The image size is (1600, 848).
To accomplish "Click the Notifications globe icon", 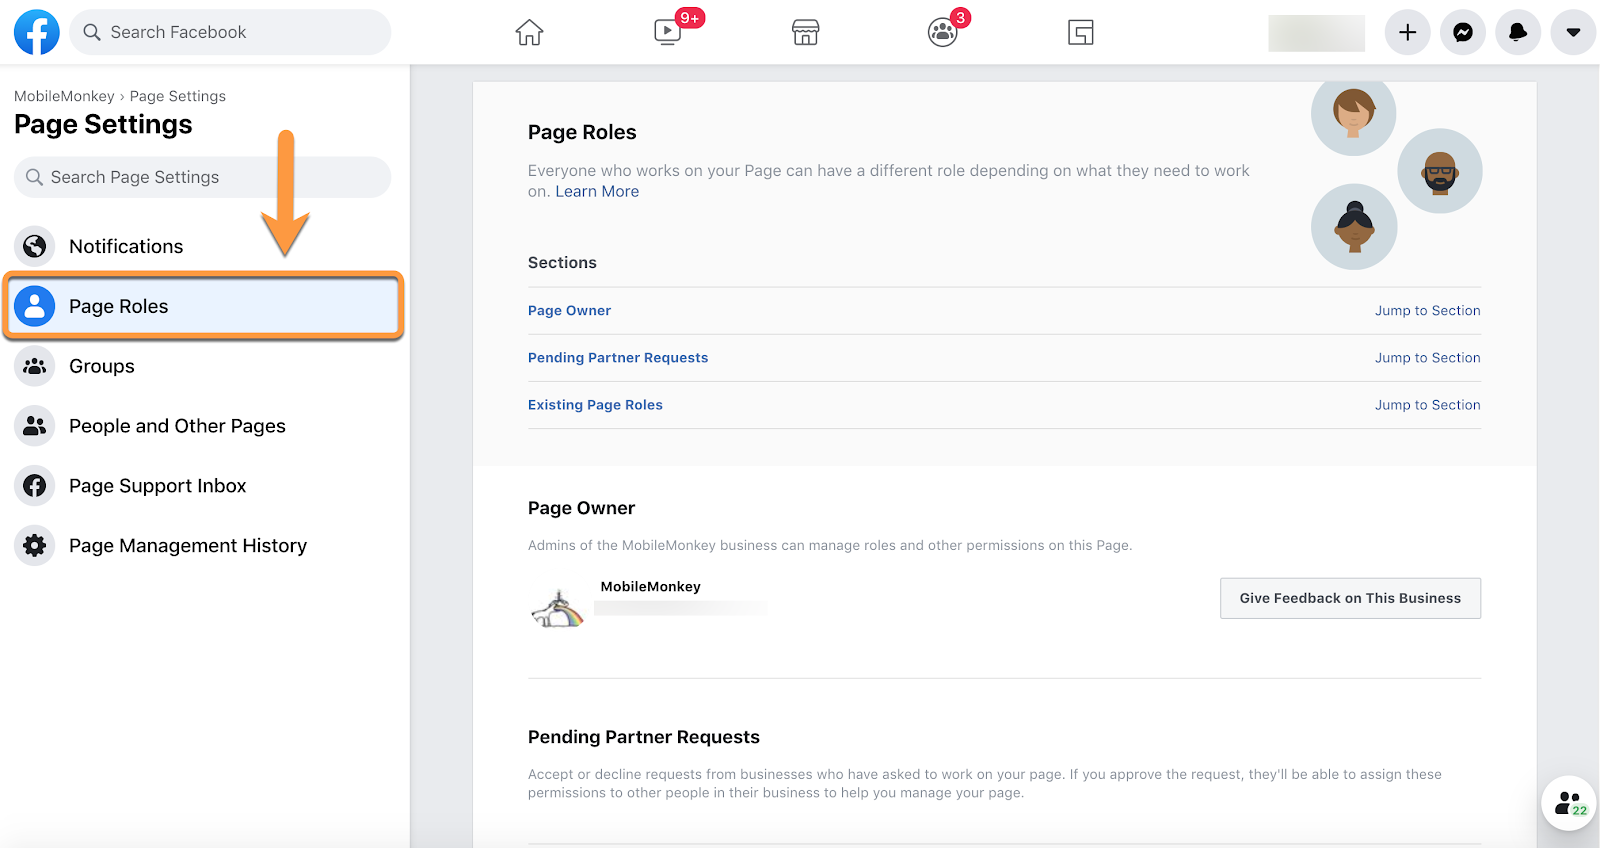I will click(x=35, y=246).
